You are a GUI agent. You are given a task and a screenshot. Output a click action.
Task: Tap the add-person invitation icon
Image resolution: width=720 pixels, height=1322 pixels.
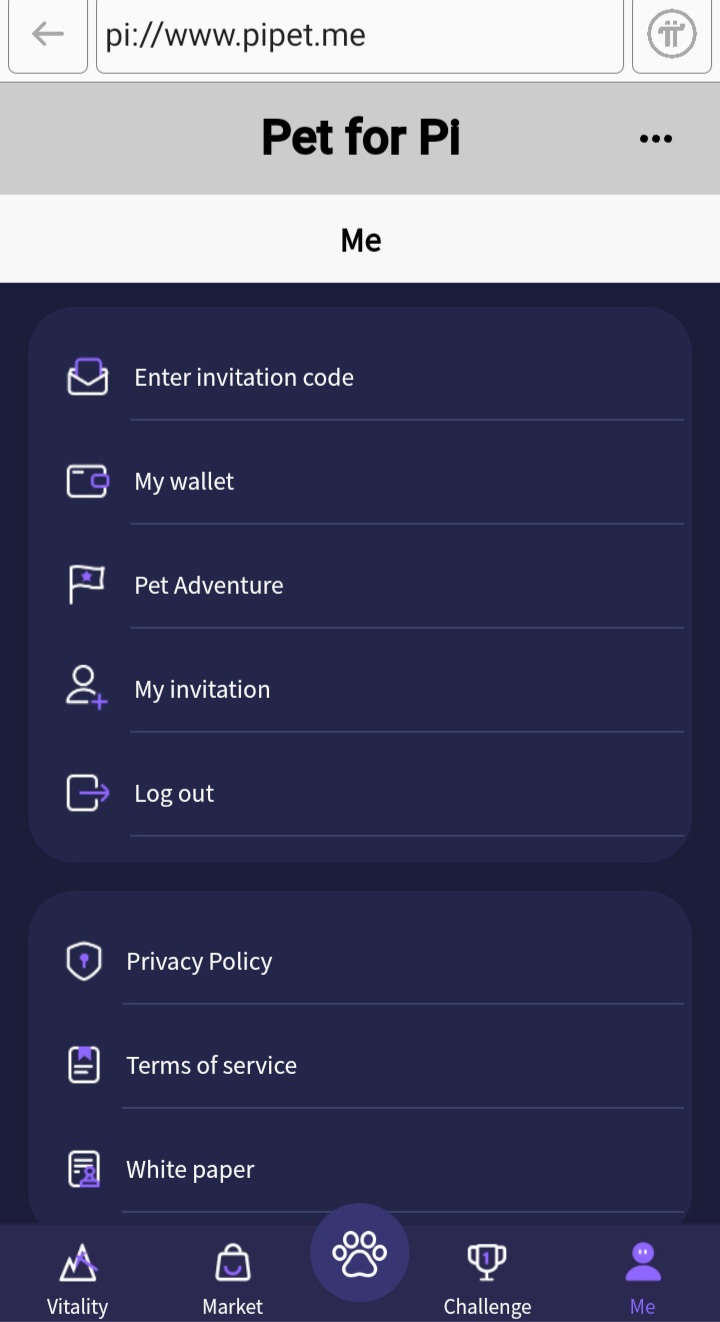(x=87, y=688)
